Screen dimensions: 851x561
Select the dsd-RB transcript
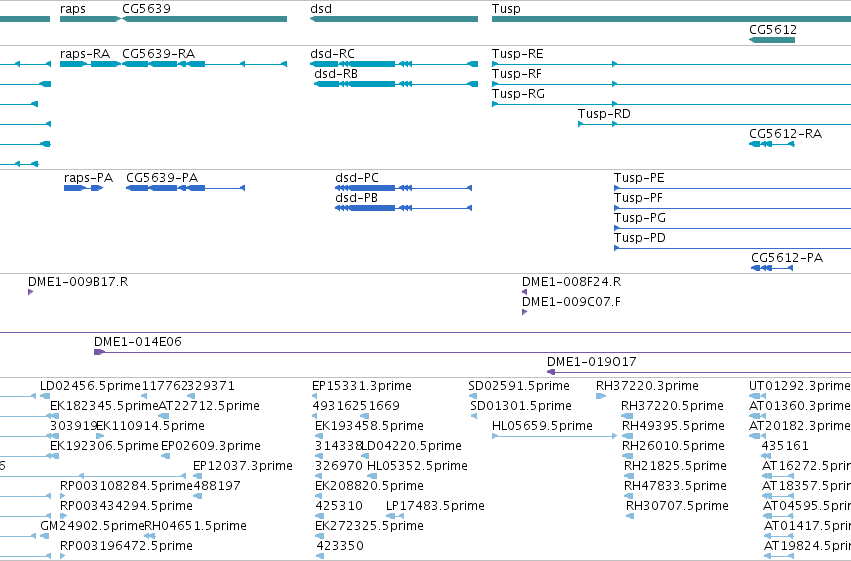pyautogui.click(x=396, y=84)
